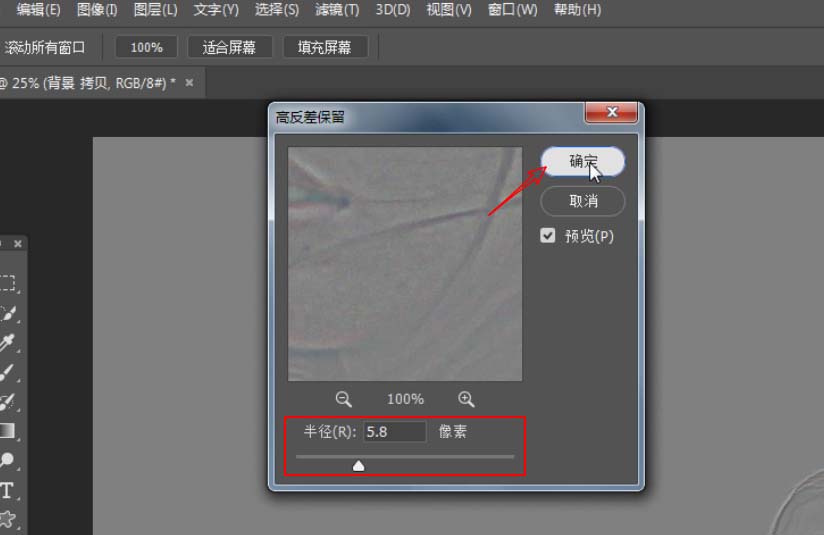The width and height of the screenshot is (824, 535).
Task: Open the 3D(D) menu
Action: click(393, 9)
